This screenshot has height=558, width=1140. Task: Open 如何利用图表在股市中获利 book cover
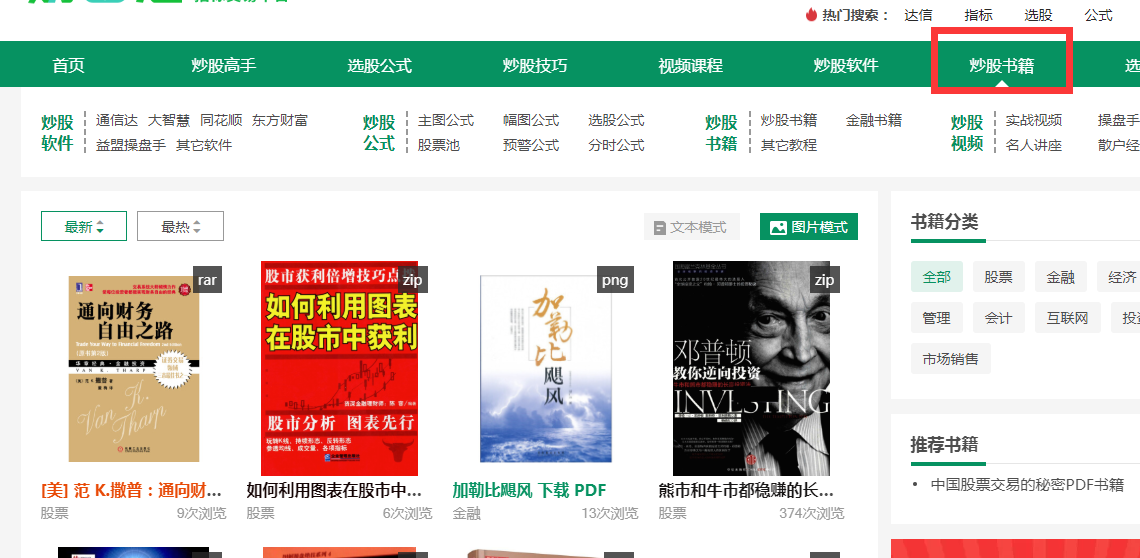click(x=340, y=368)
